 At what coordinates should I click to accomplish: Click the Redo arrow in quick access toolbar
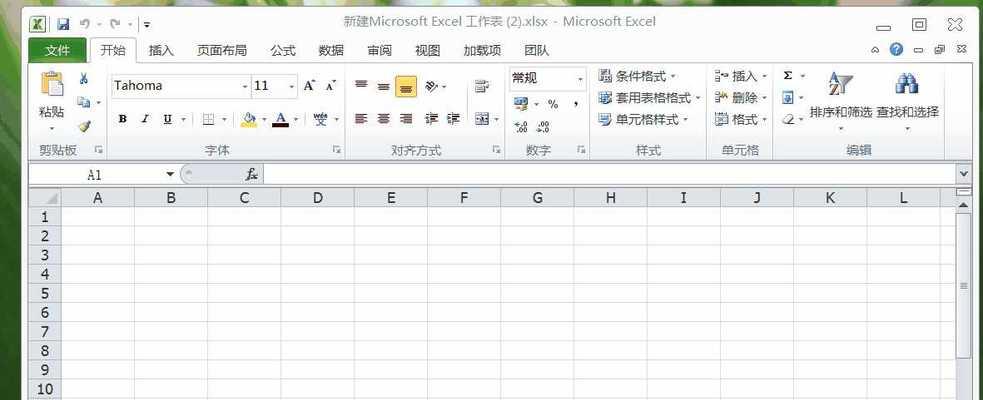coord(114,24)
